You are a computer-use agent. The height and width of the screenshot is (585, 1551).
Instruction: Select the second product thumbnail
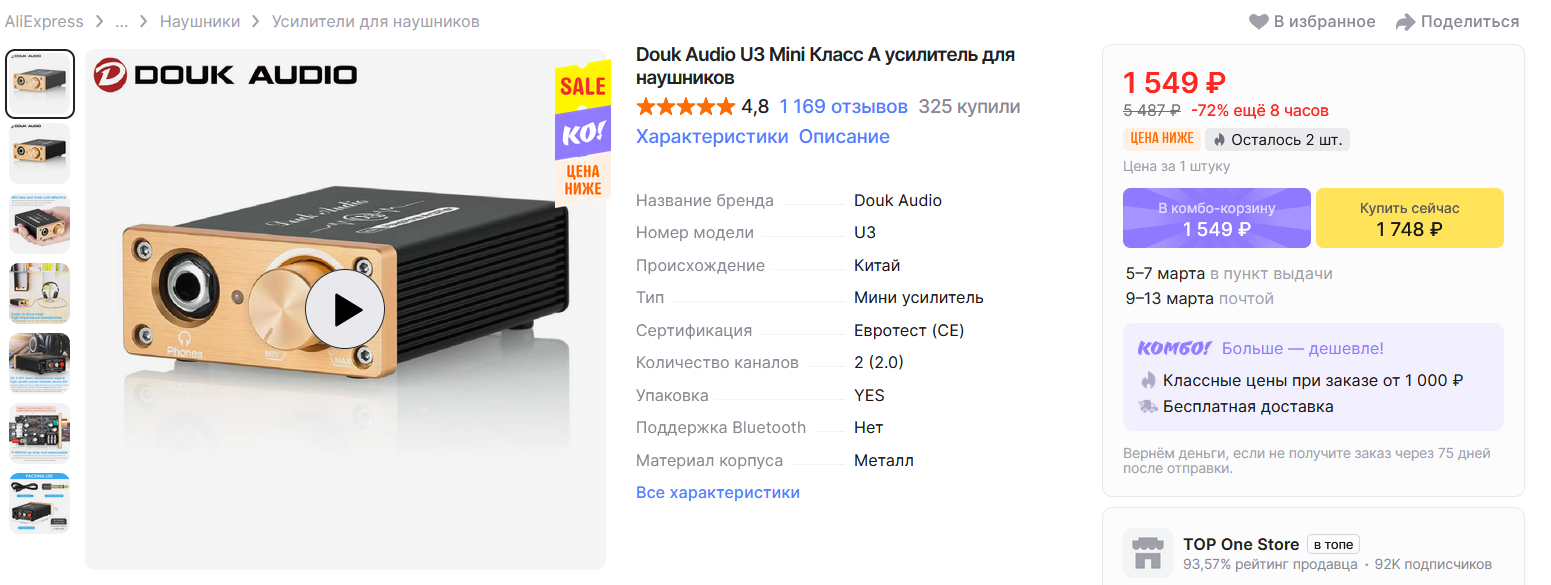point(40,154)
